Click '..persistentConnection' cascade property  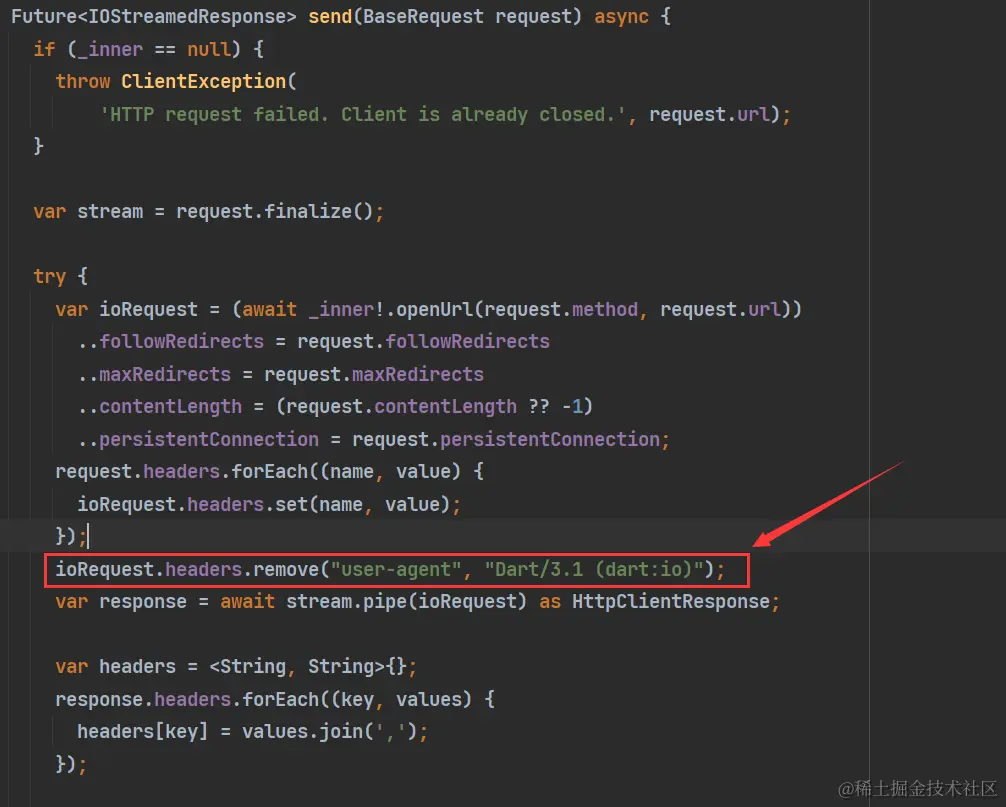[198, 439]
